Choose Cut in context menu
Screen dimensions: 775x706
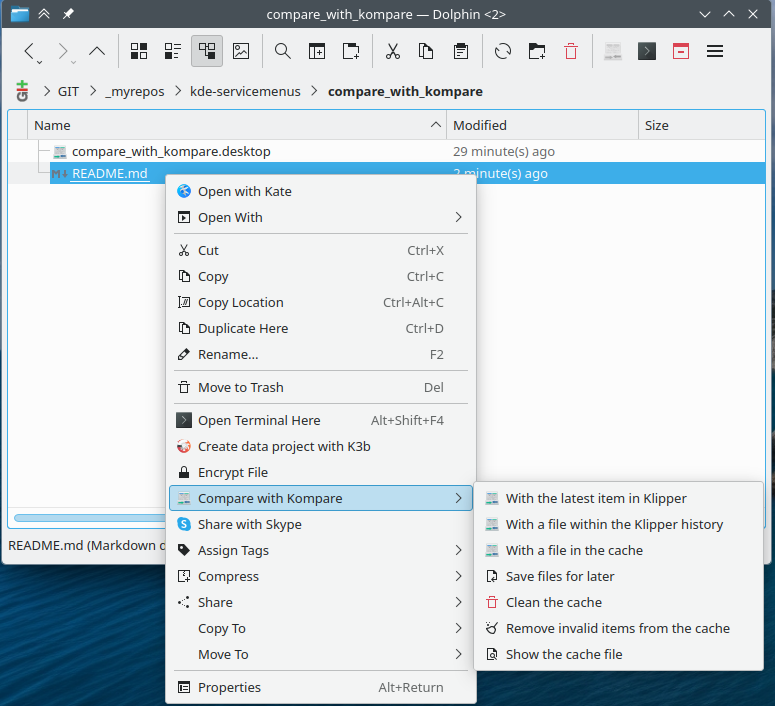pos(320,251)
